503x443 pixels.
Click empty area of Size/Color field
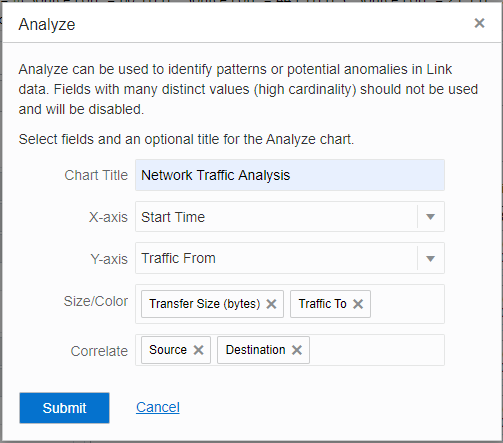(407, 304)
